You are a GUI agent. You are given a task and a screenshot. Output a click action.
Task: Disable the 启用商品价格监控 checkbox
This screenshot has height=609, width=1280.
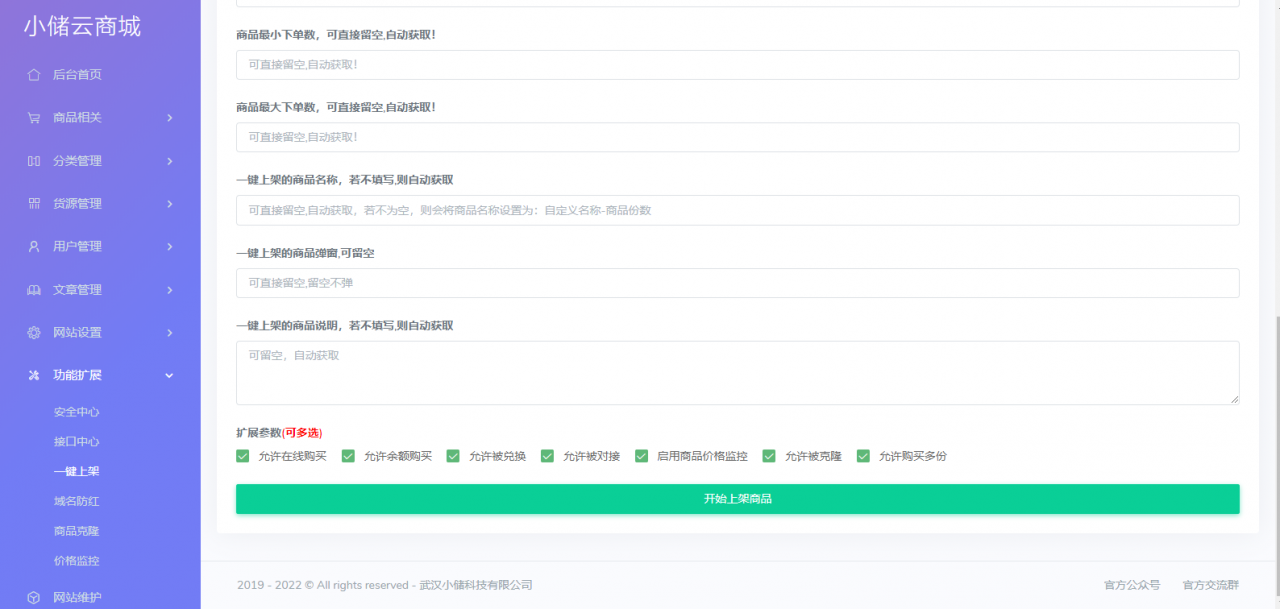tap(641, 455)
